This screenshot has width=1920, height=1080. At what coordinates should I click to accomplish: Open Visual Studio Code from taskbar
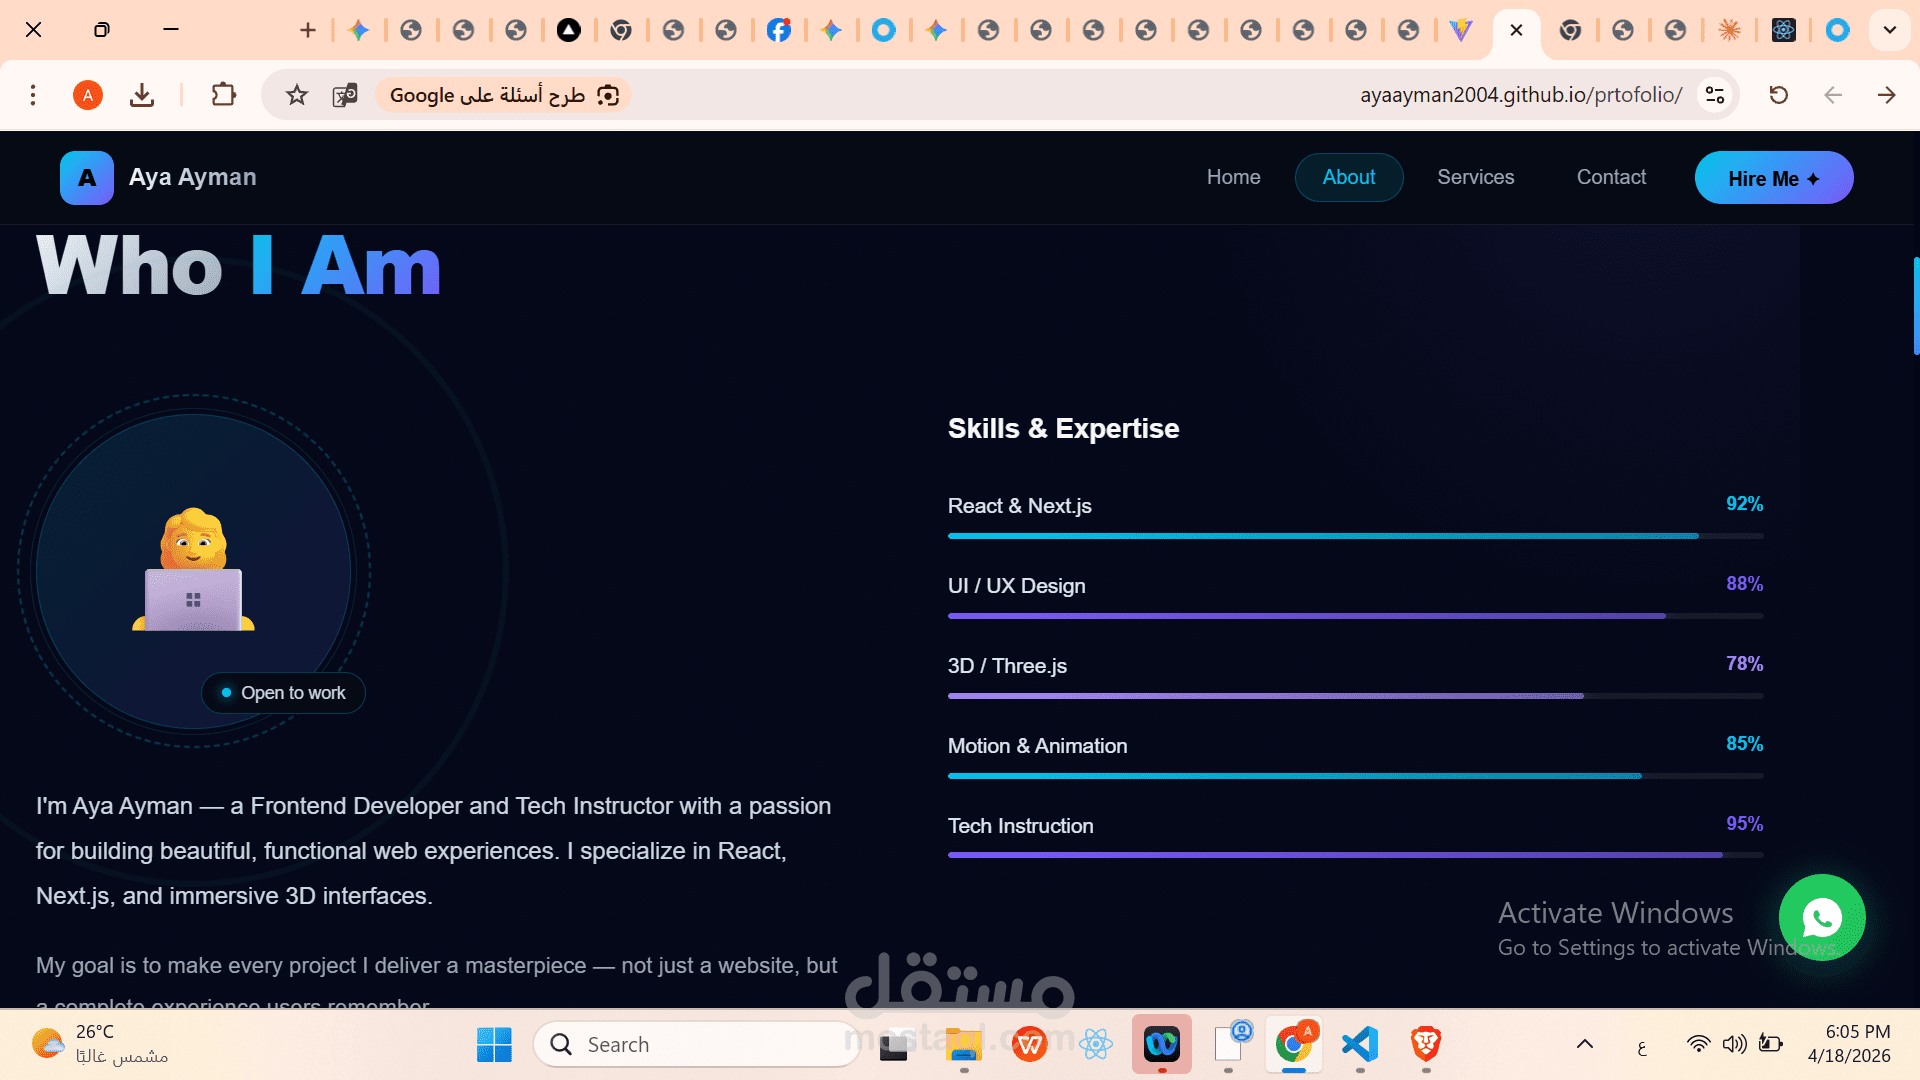point(1360,1045)
